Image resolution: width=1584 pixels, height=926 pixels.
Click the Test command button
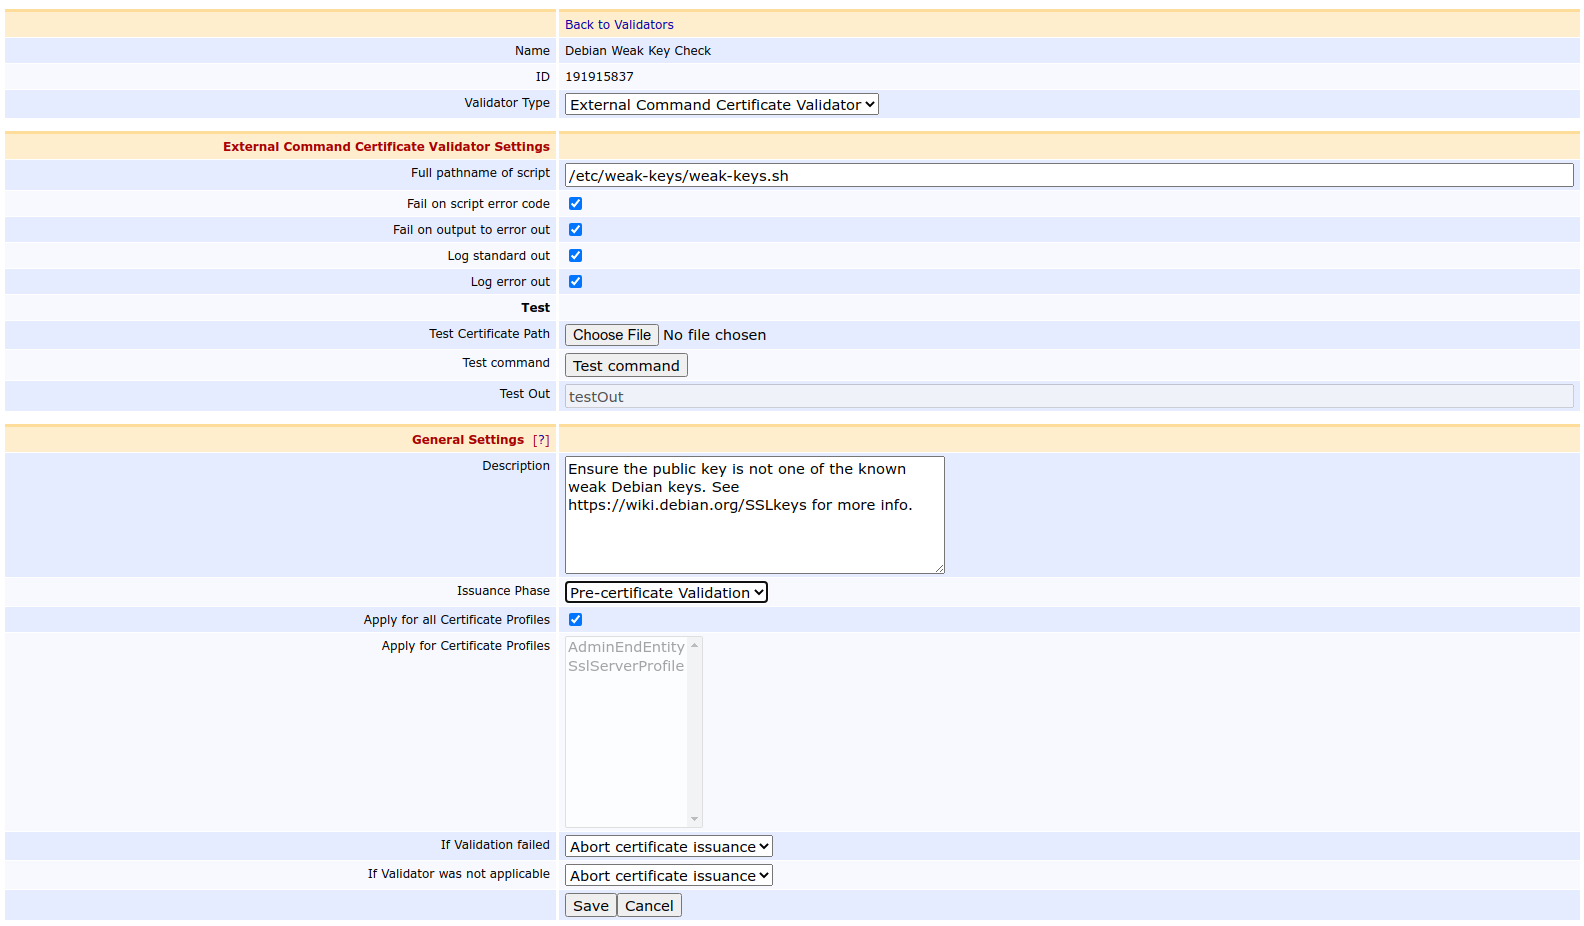pos(626,366)
